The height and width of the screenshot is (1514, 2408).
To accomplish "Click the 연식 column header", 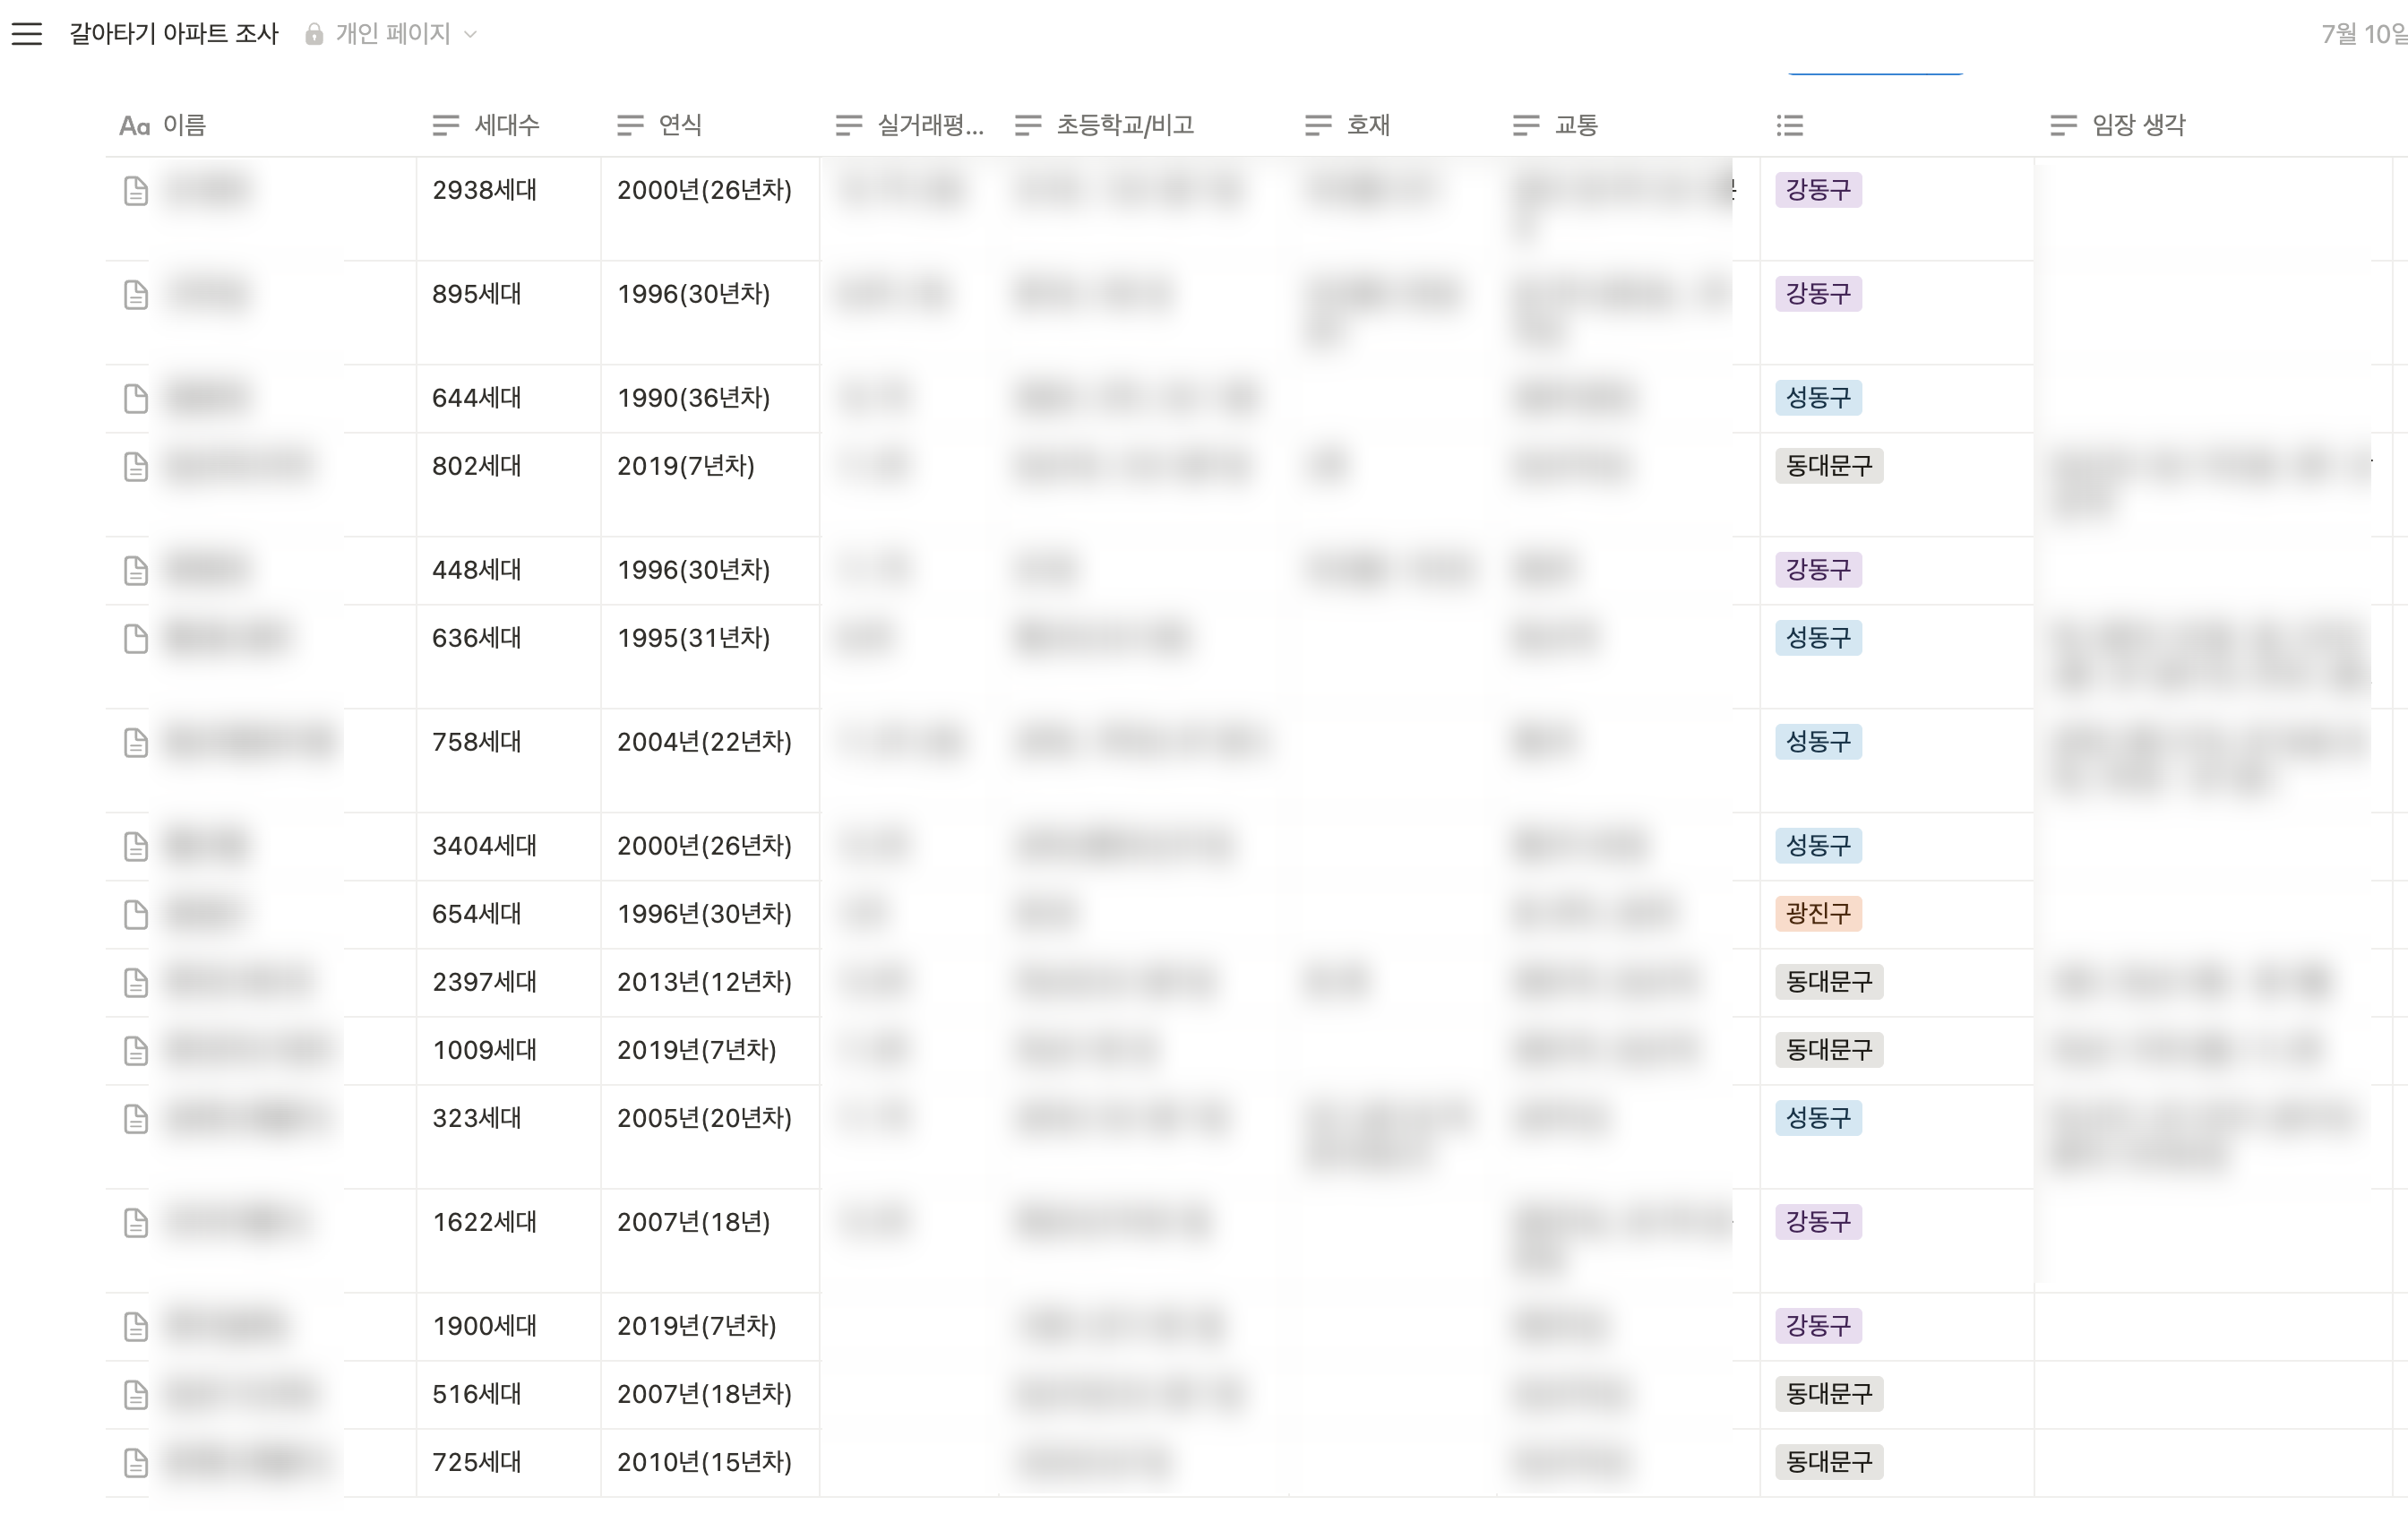I will tap(679, 125).
